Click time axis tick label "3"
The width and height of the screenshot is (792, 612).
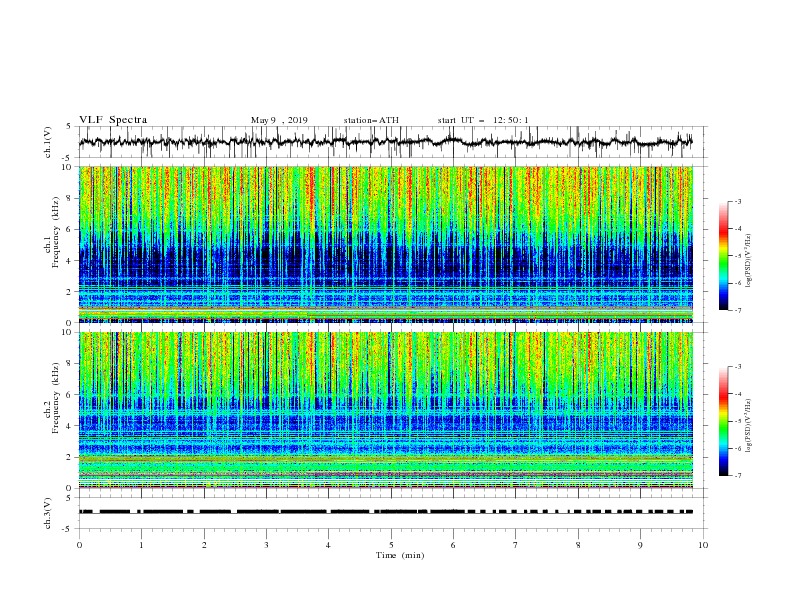tap(266, 545)
